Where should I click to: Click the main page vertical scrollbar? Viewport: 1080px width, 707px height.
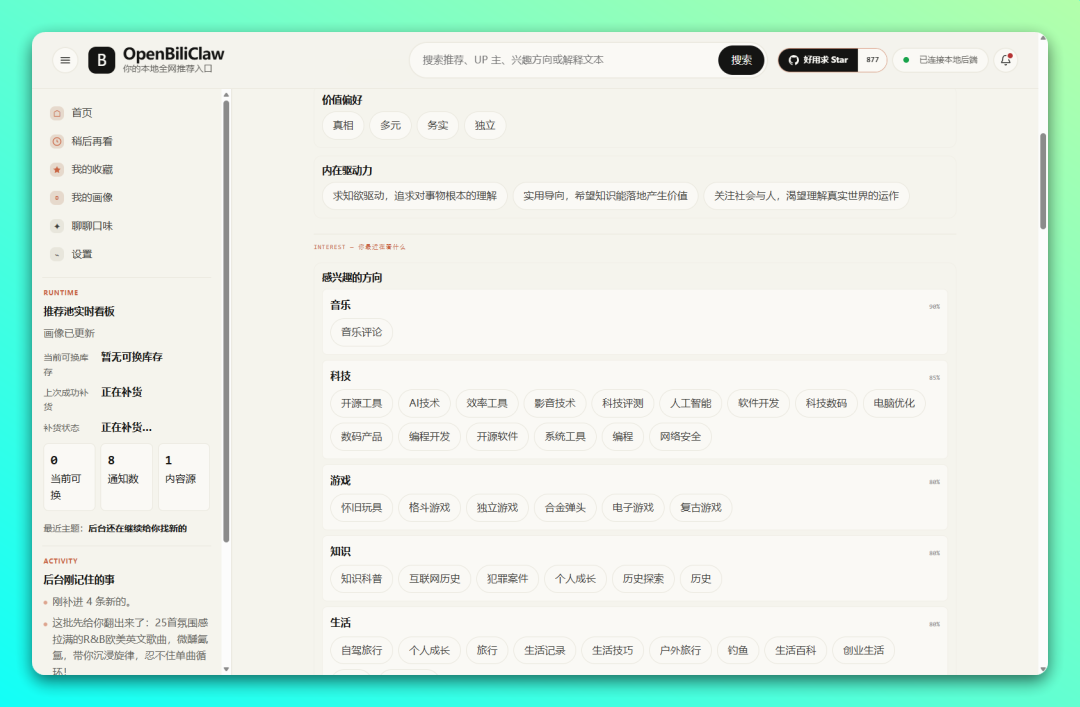pyautogui.click(x=1043, y=181)
